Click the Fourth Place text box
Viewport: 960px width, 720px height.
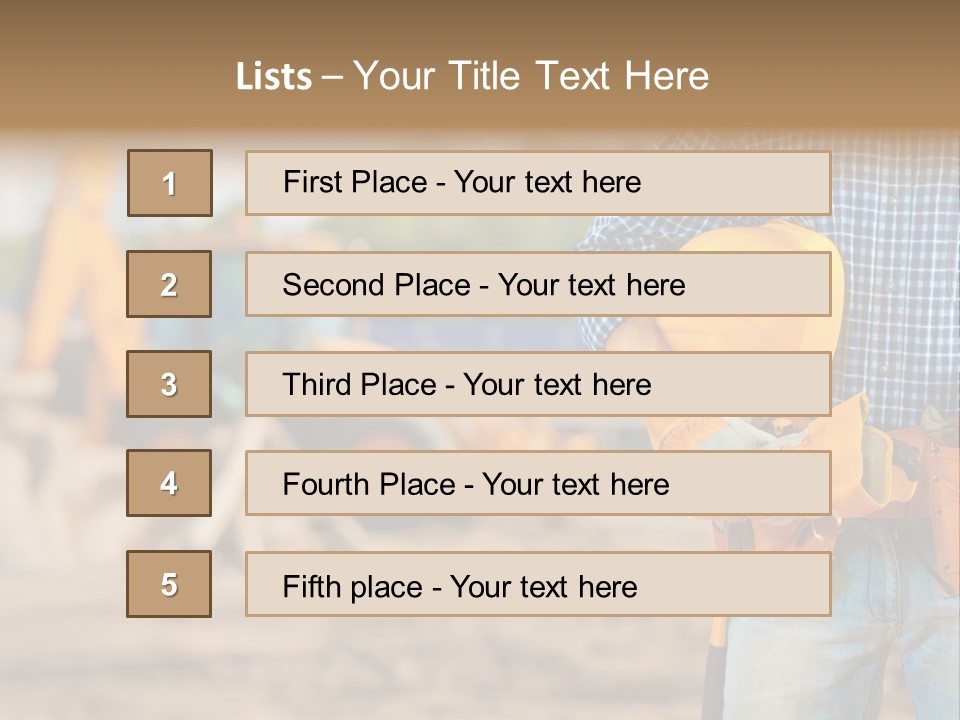coord(537,484)
